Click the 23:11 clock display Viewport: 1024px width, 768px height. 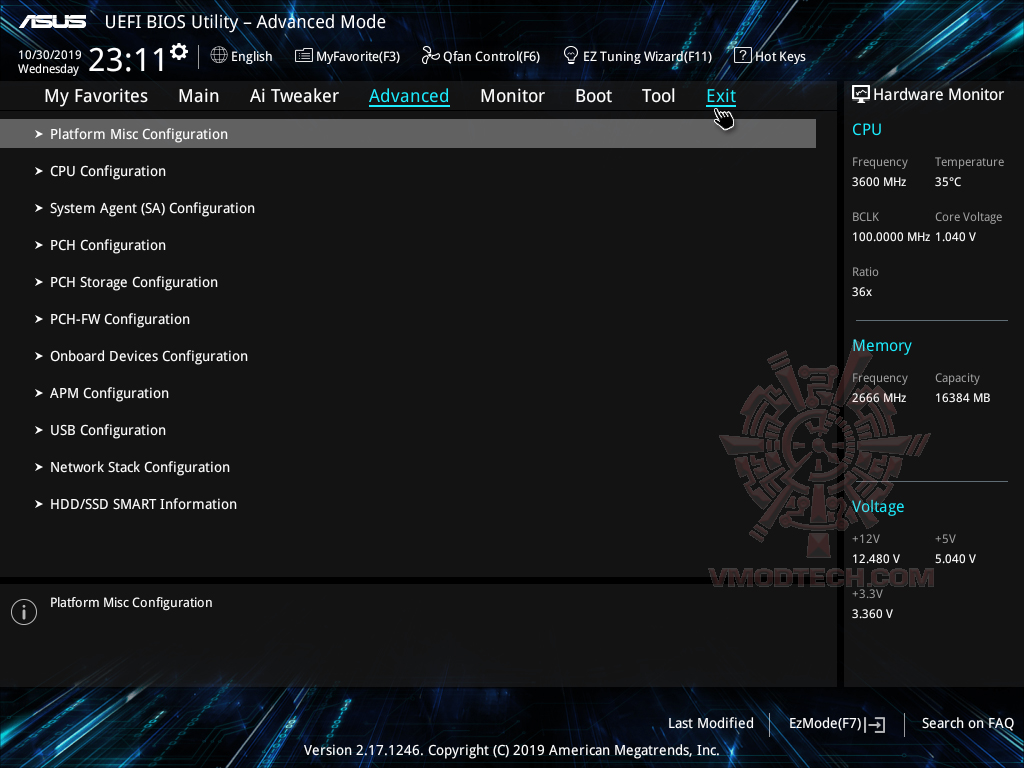[x=127, y=60]
